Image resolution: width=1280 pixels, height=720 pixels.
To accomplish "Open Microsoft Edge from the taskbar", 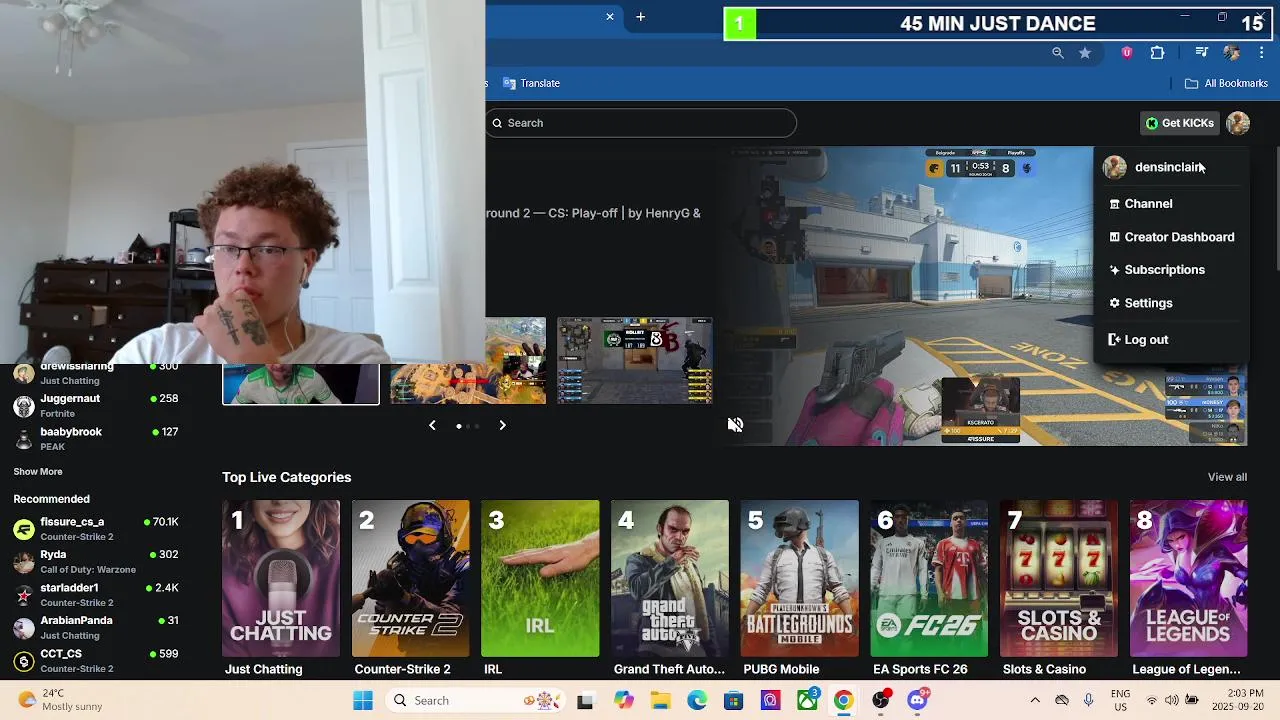I will [x=697, y=700].
